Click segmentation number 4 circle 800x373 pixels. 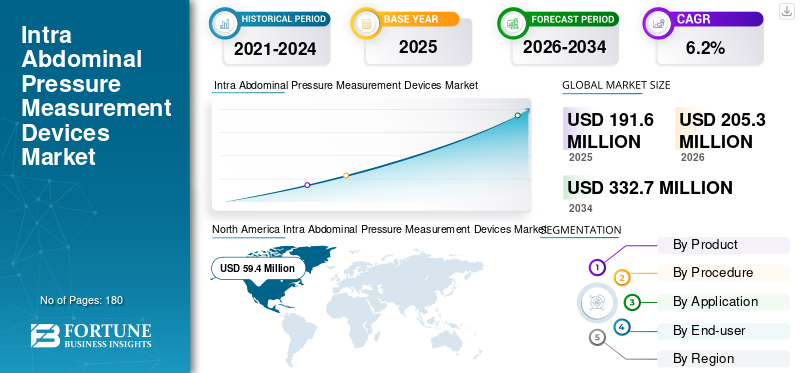click(x=621, y=327)
